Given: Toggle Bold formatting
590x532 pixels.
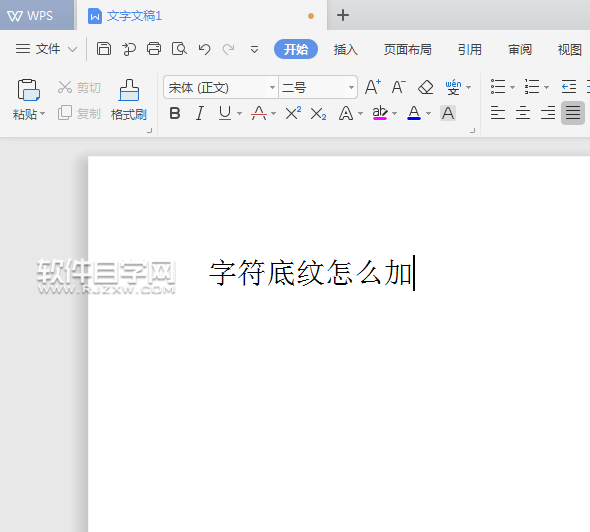Looking at the screenshot, I should (175, 113).
